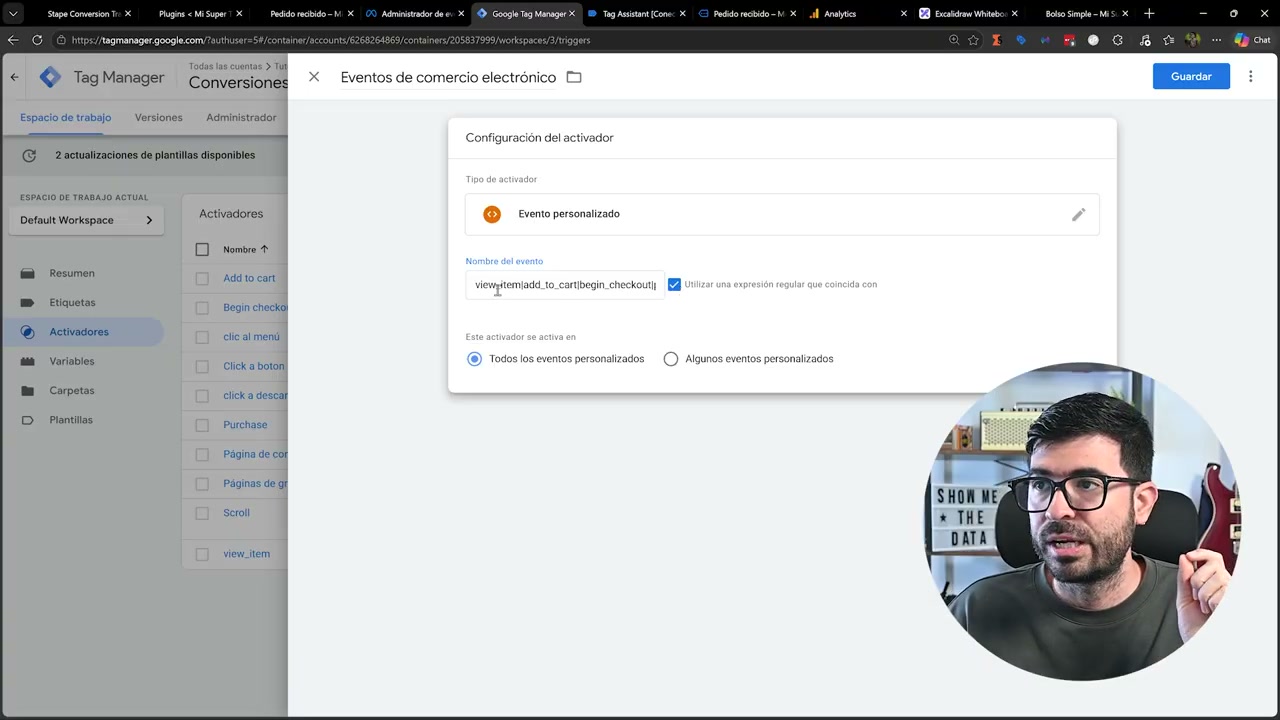Close the trigger configuration panel with X
The height and width of the screenshot is (720, 1280).
[314, 77]
